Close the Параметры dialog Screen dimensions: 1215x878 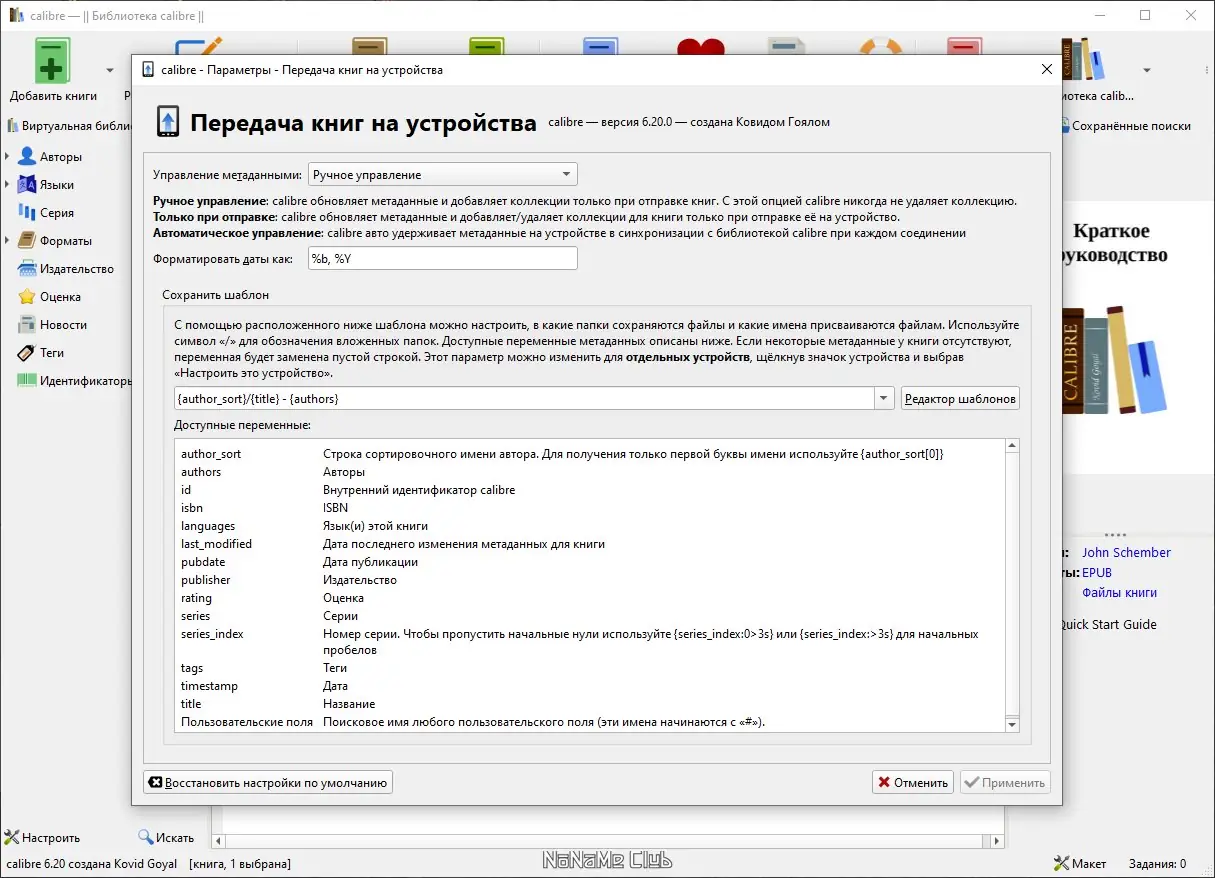(x=1046, y=70)
